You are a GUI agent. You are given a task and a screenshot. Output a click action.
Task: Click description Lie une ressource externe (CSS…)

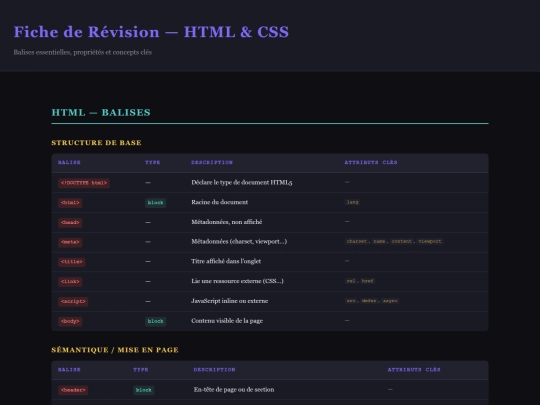tap(237, 281)
